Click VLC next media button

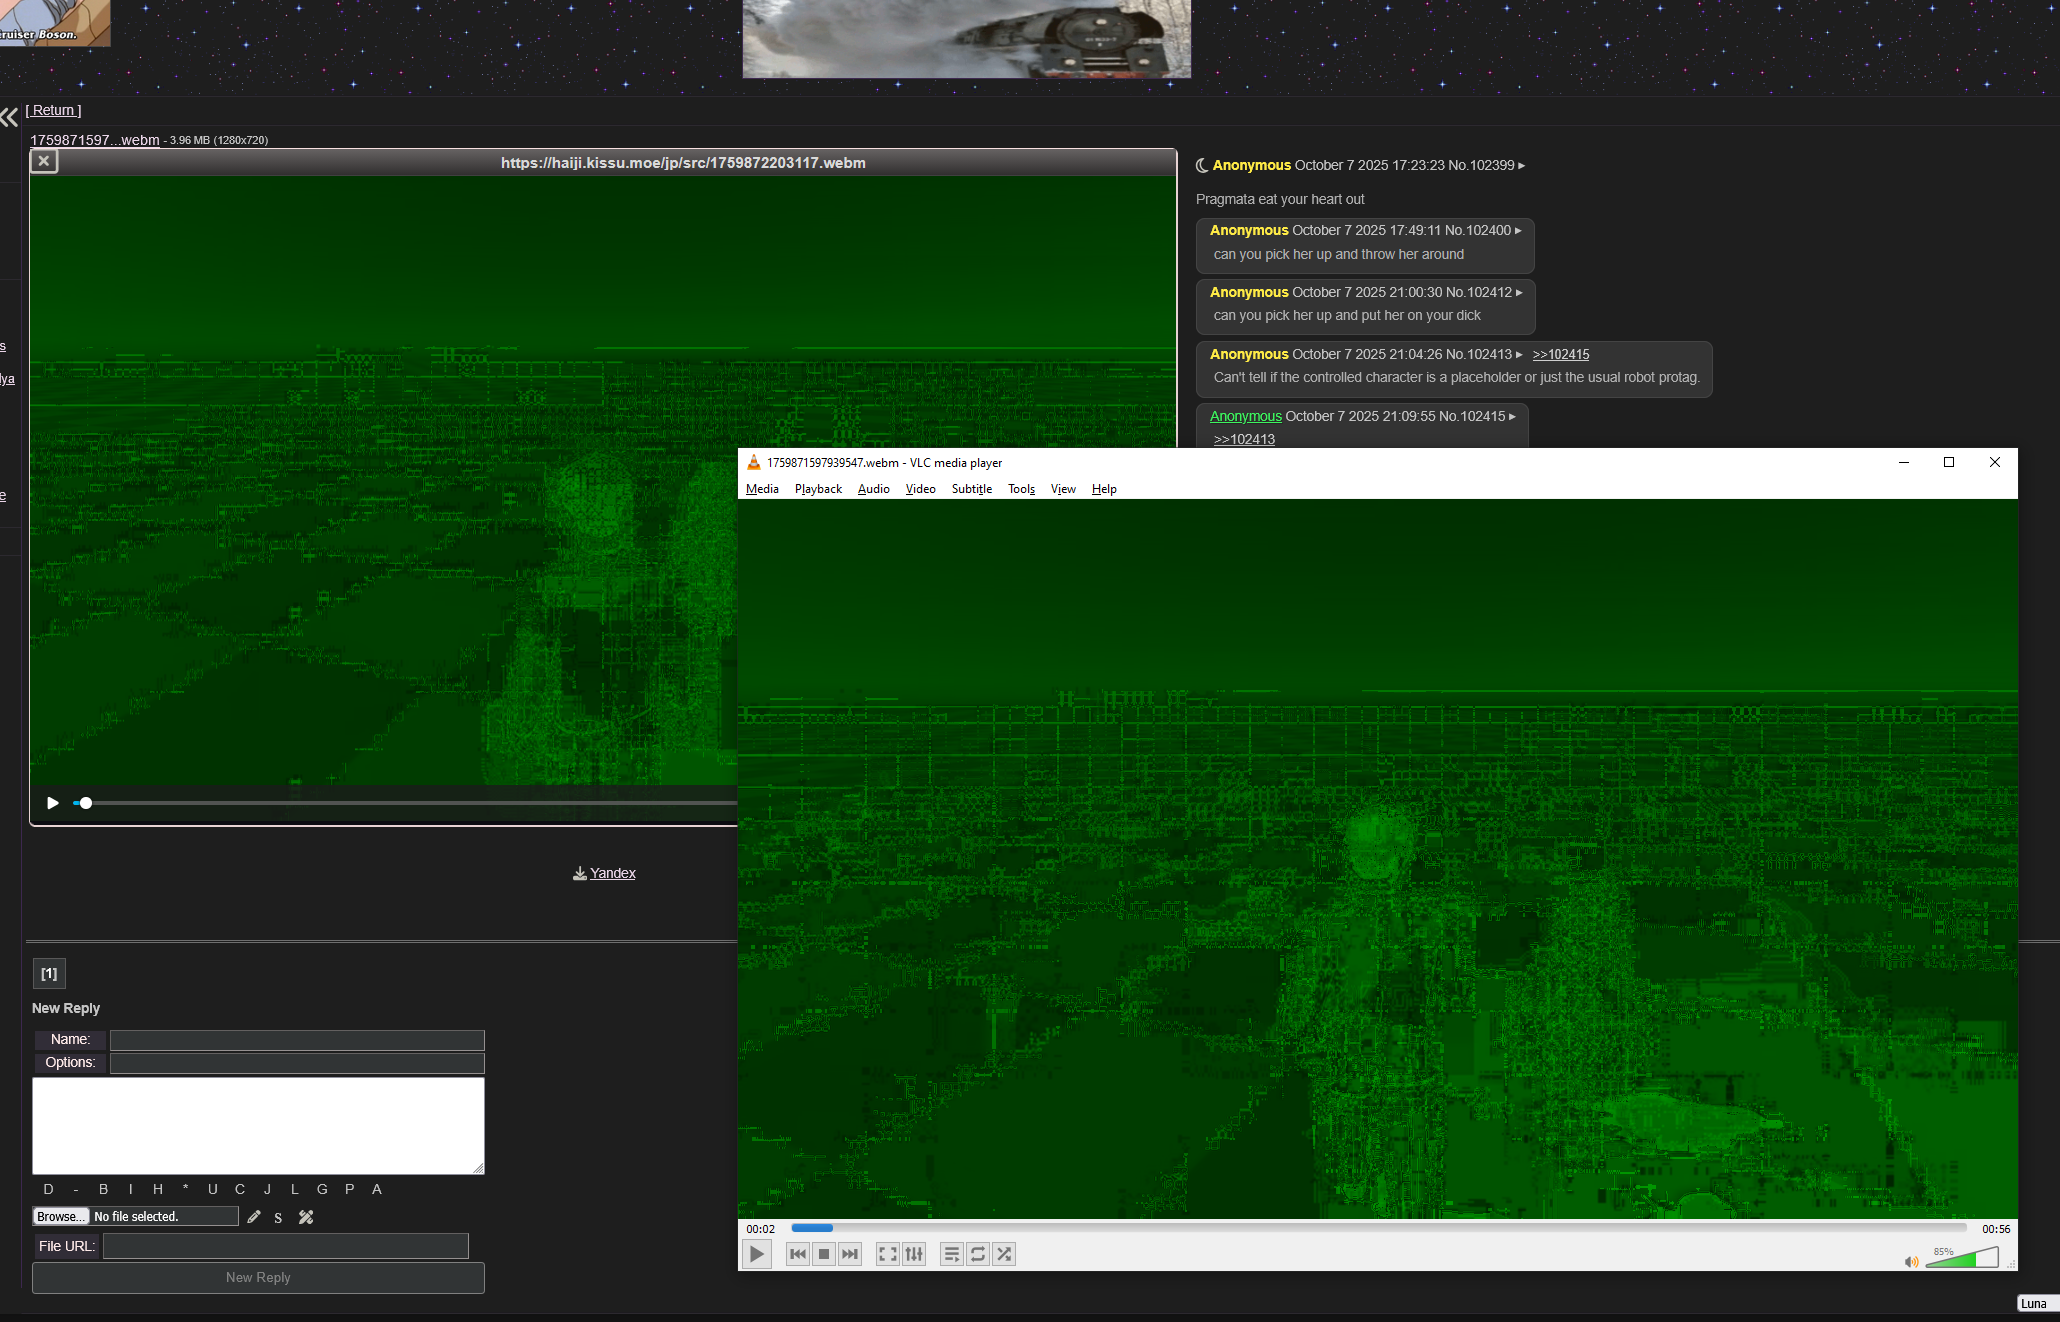850,1254
